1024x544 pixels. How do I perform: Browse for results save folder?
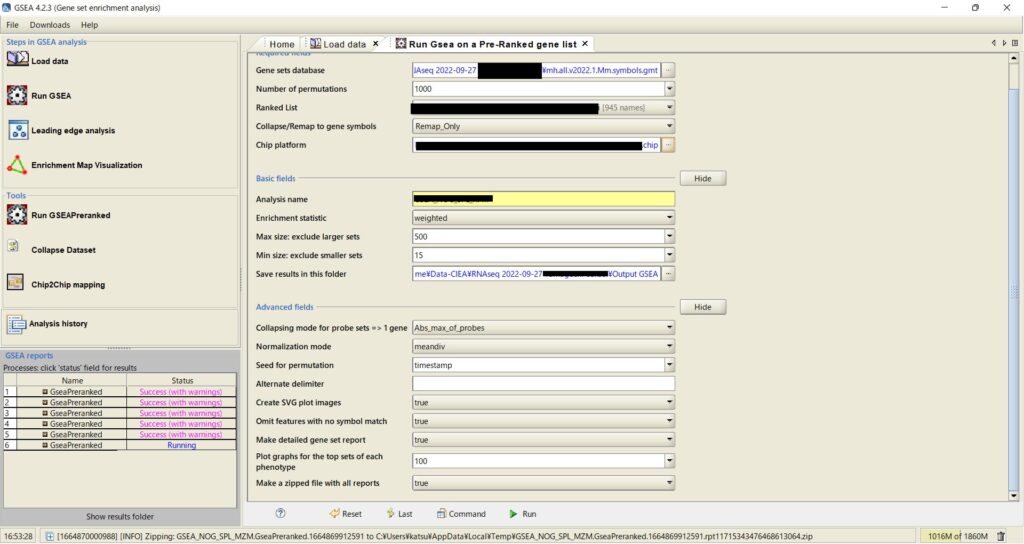point(668,274)
